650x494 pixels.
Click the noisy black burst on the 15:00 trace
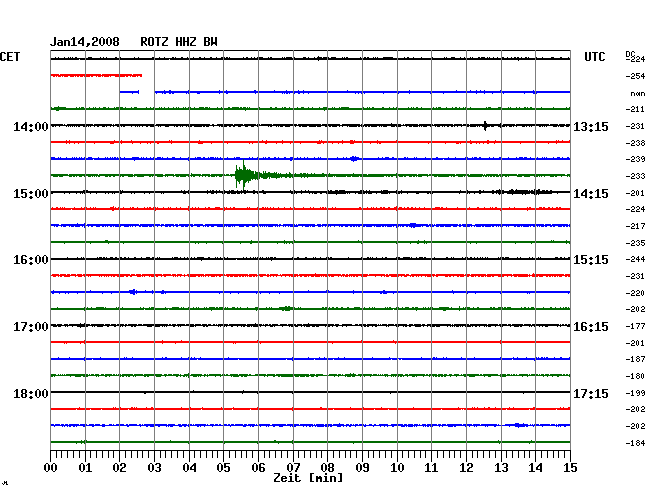click(523, 192)
